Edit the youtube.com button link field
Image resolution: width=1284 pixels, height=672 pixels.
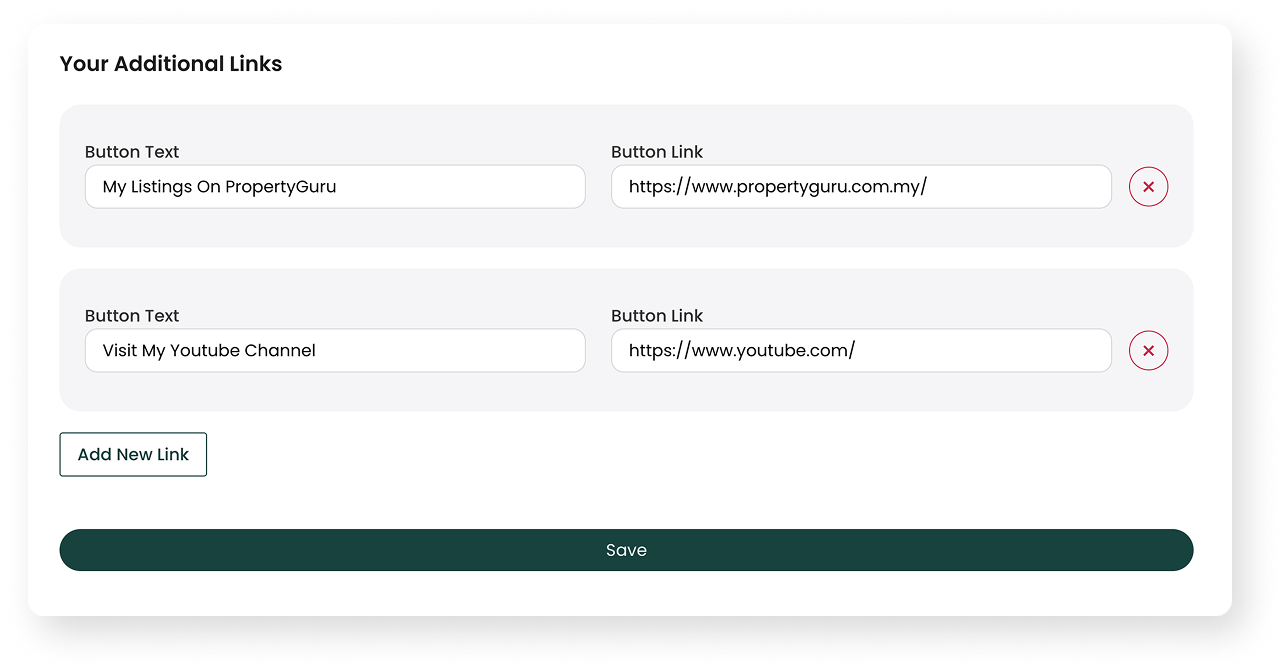(861, 351)
